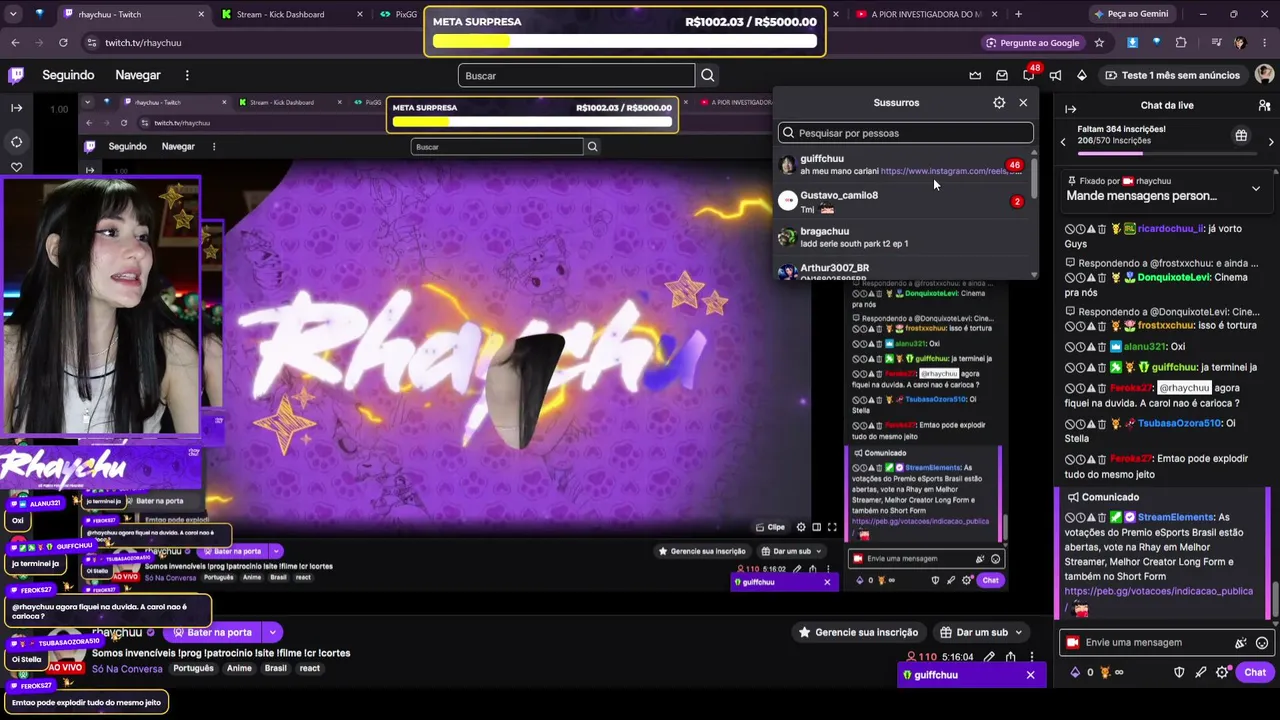Close the guiffchuu whisper tab at bottom
1280x720 pixels.
click(x=1030, y=675)
